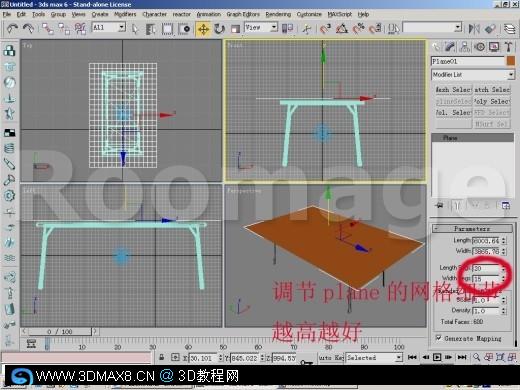Open the MAXScript menu
The width and height of the screenshot is (520, 390).
[x=340, y=14]
